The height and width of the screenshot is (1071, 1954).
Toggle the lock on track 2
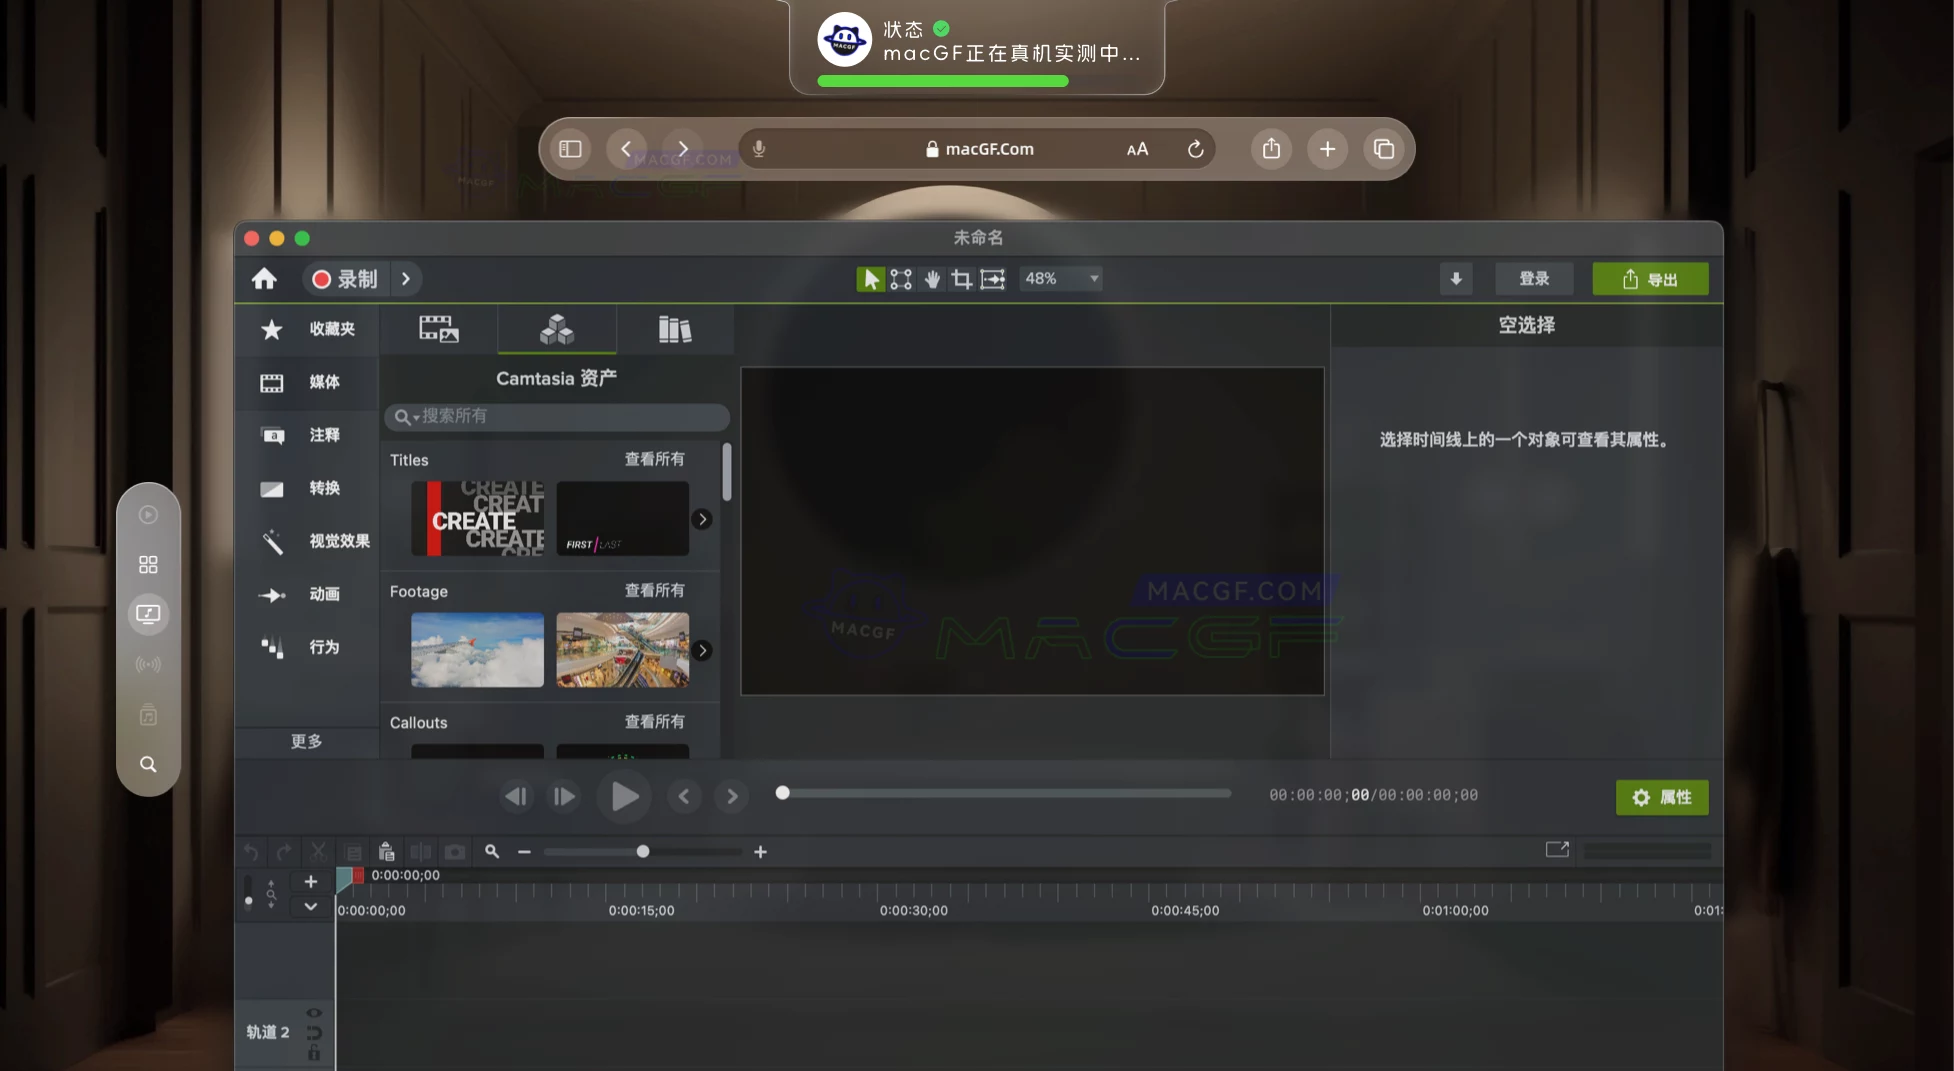point(314,1053)
